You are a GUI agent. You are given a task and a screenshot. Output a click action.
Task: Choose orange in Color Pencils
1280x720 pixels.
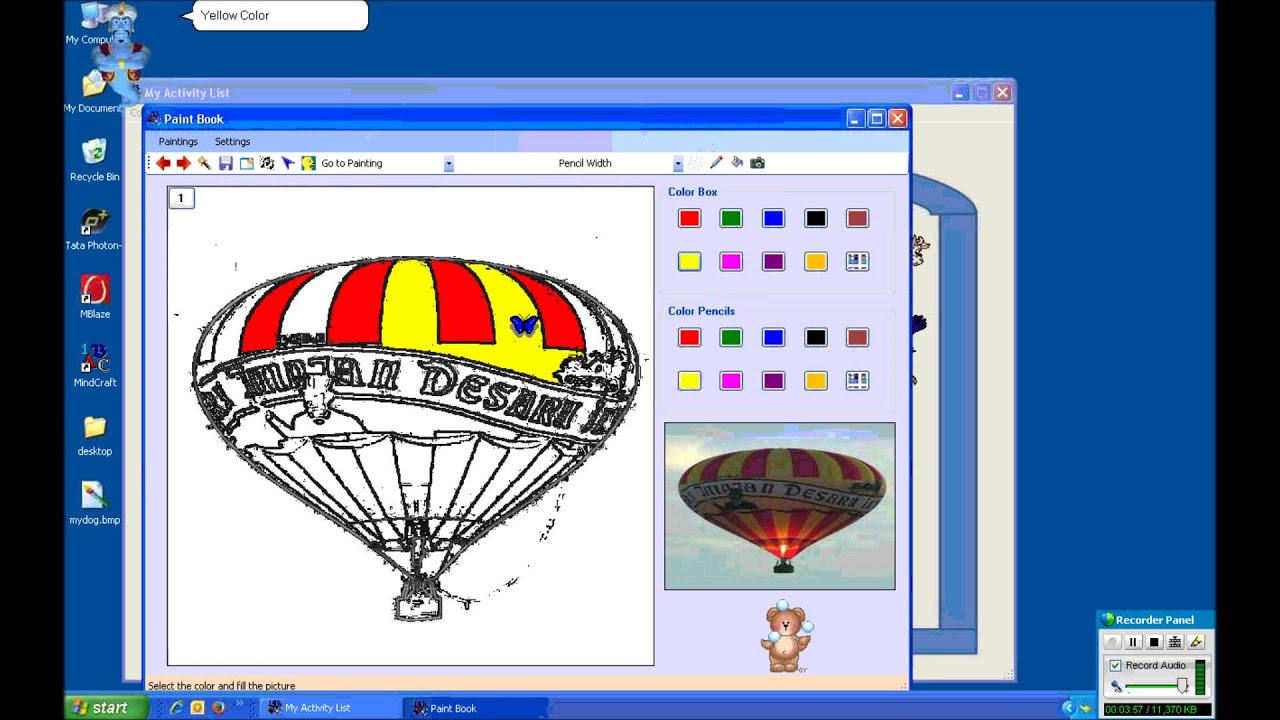coord(815,380)
